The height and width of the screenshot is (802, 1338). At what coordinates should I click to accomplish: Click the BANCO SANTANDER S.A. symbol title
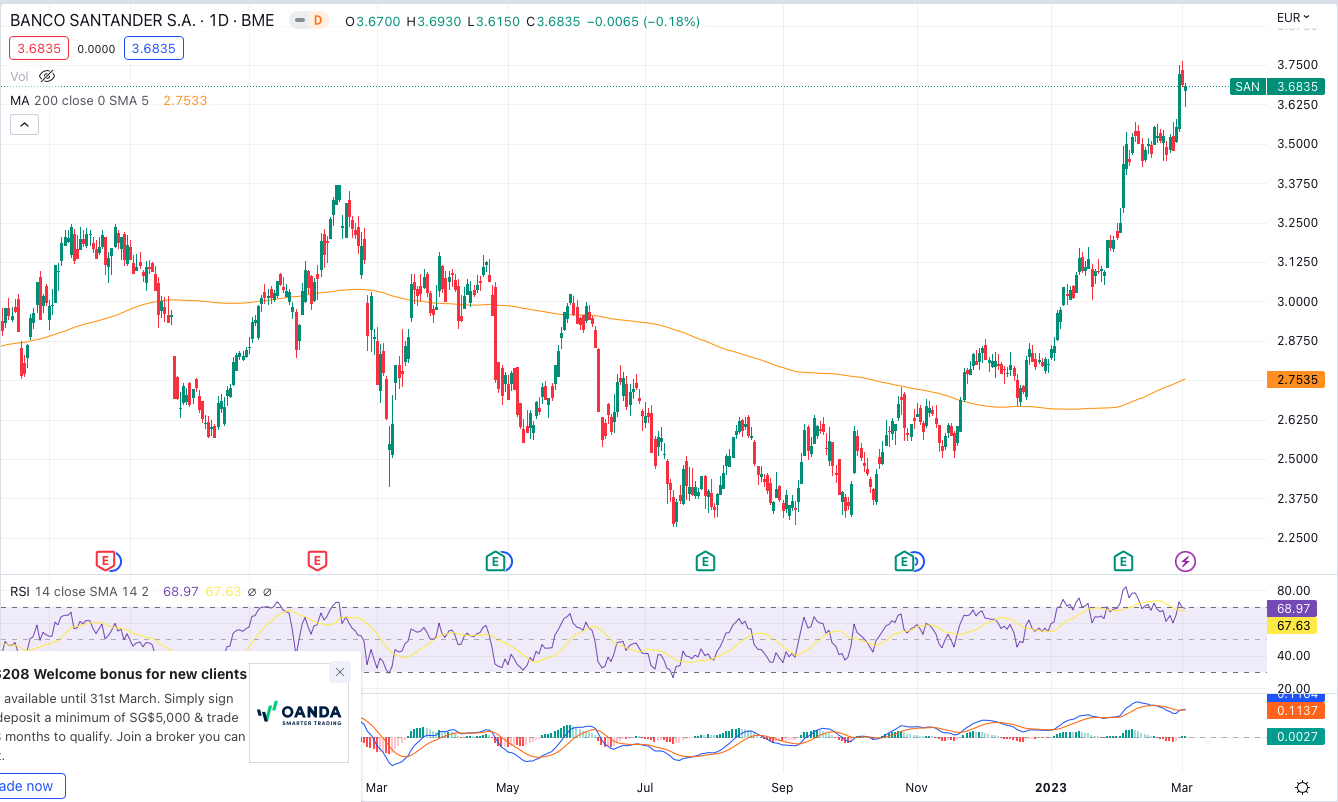click(x=142, y=21)
